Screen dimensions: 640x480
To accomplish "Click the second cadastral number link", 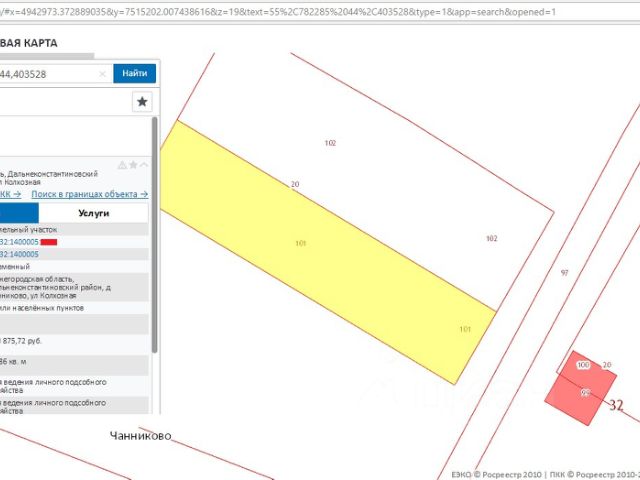I will [x=20, y=255].
